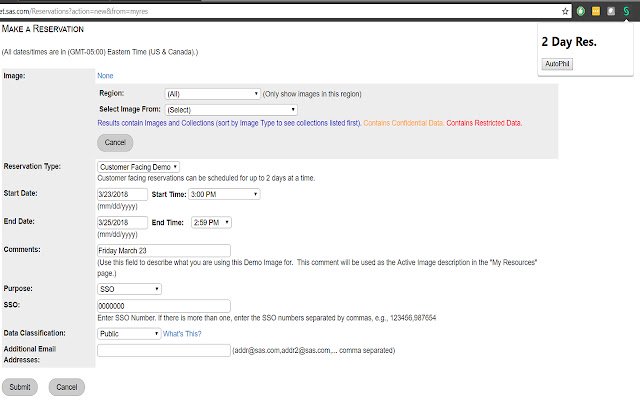Click 'Customer facing reservations' help text
The height and width of the screenshot is (400, 640).
[x=206, y=178]
